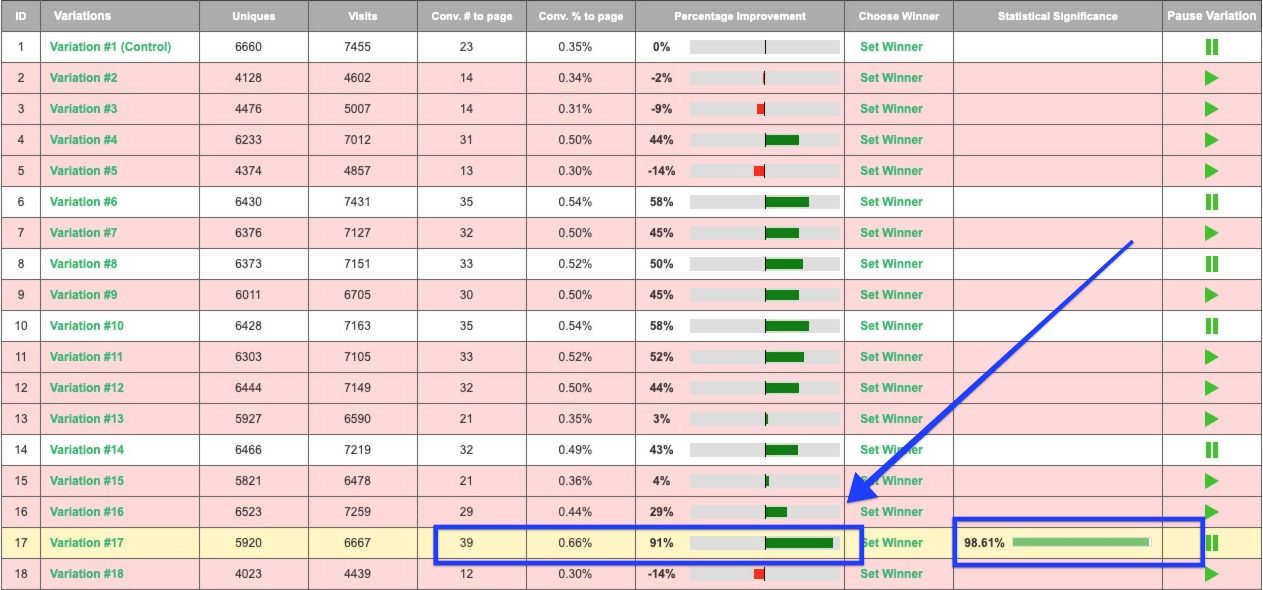Resume Variation #2 with play icon
The height and width of the screenshot is (590, 1263).
click(1211, 78)
